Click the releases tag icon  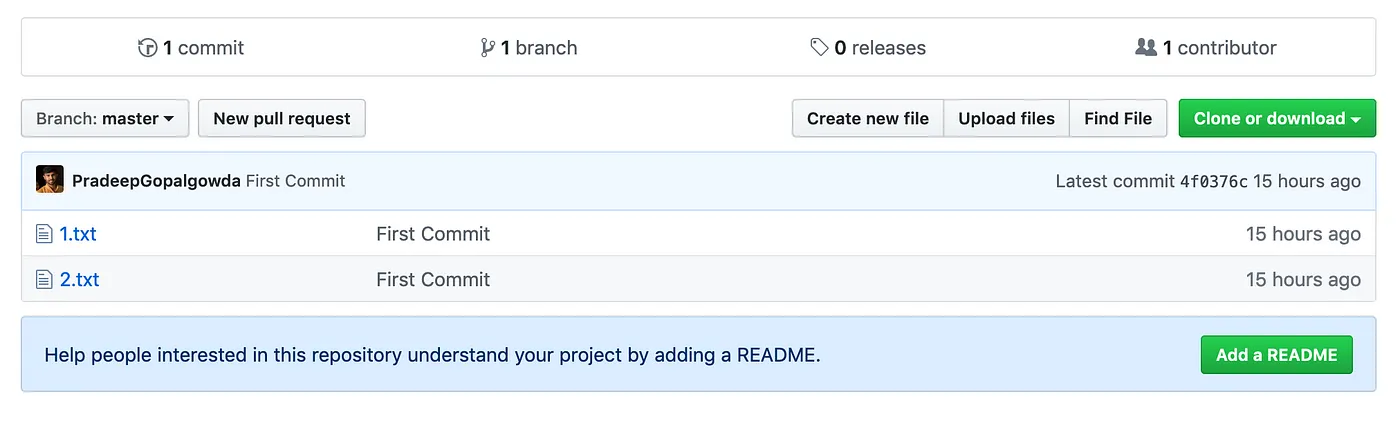819,48
